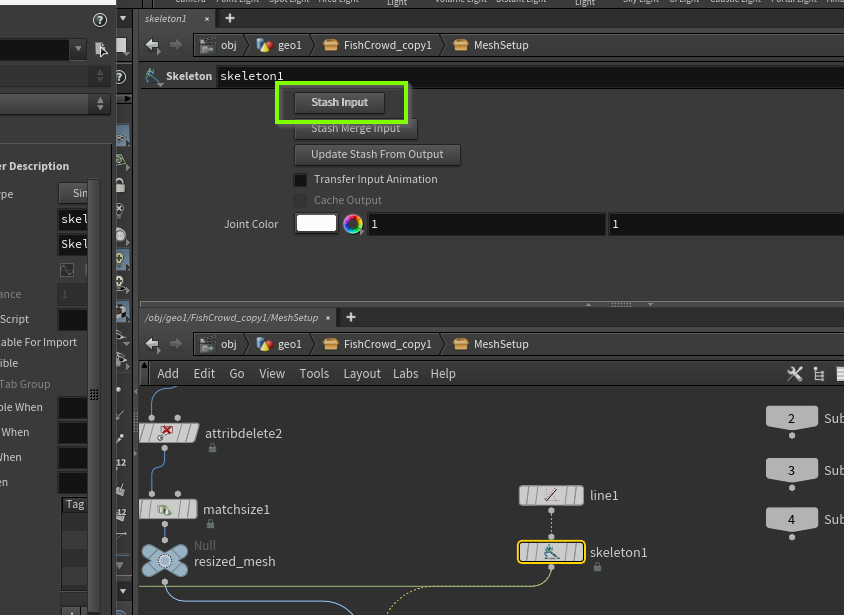
Task: Go back in the network editor path
Action: click(x=152, y=344)
